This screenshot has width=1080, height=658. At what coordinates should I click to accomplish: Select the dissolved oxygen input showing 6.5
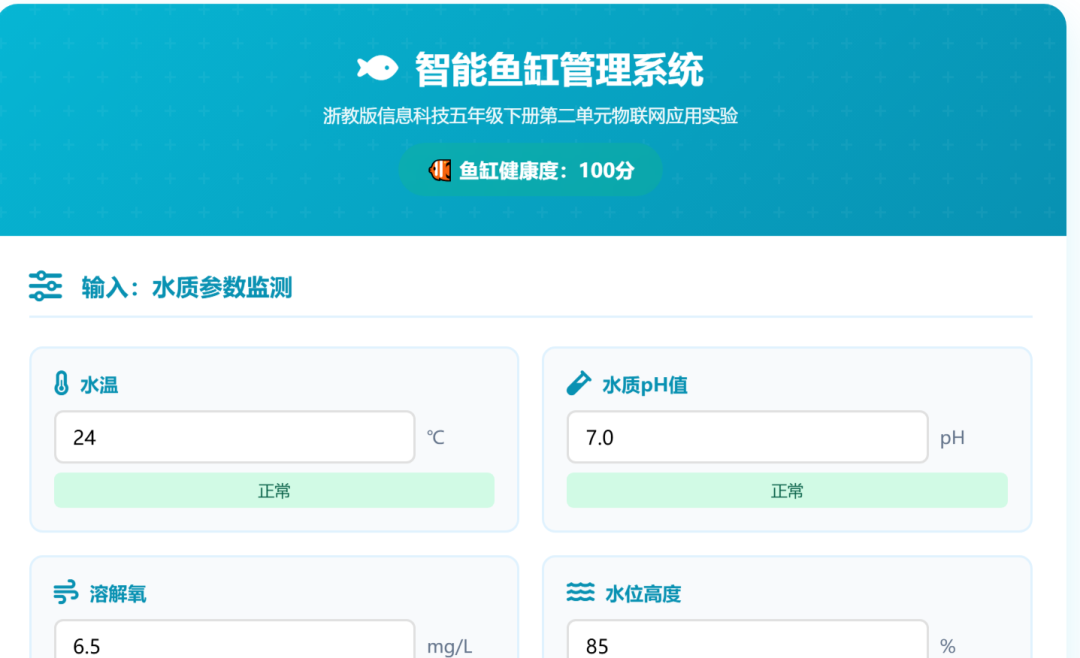[x=234, y=645]
